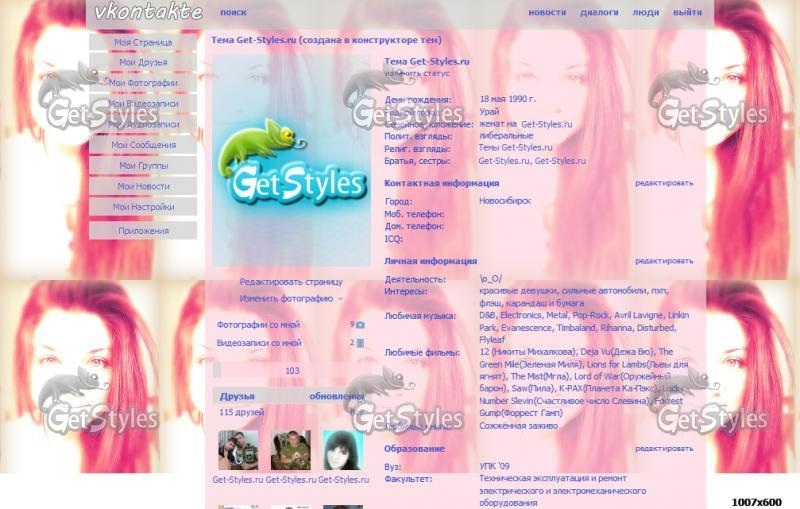The image size is (800, 509).
Task: Click выйти to log out
Action: click(687, 13)
